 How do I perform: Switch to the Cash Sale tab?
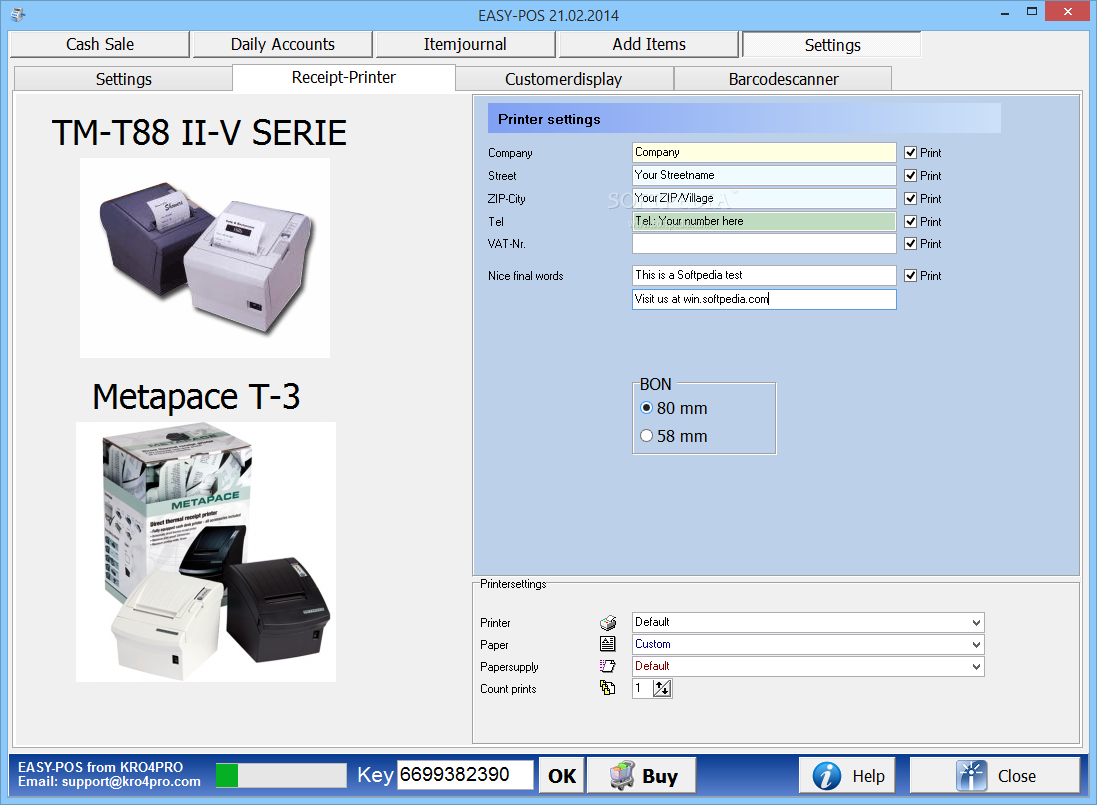pos(99,44)
